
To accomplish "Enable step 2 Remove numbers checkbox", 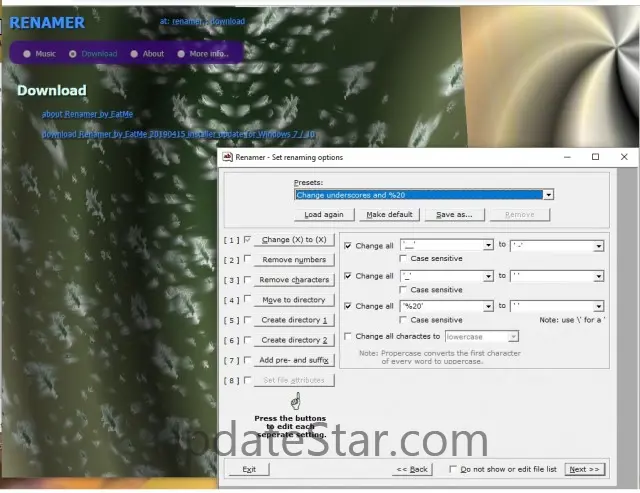I will coord(247,259).
